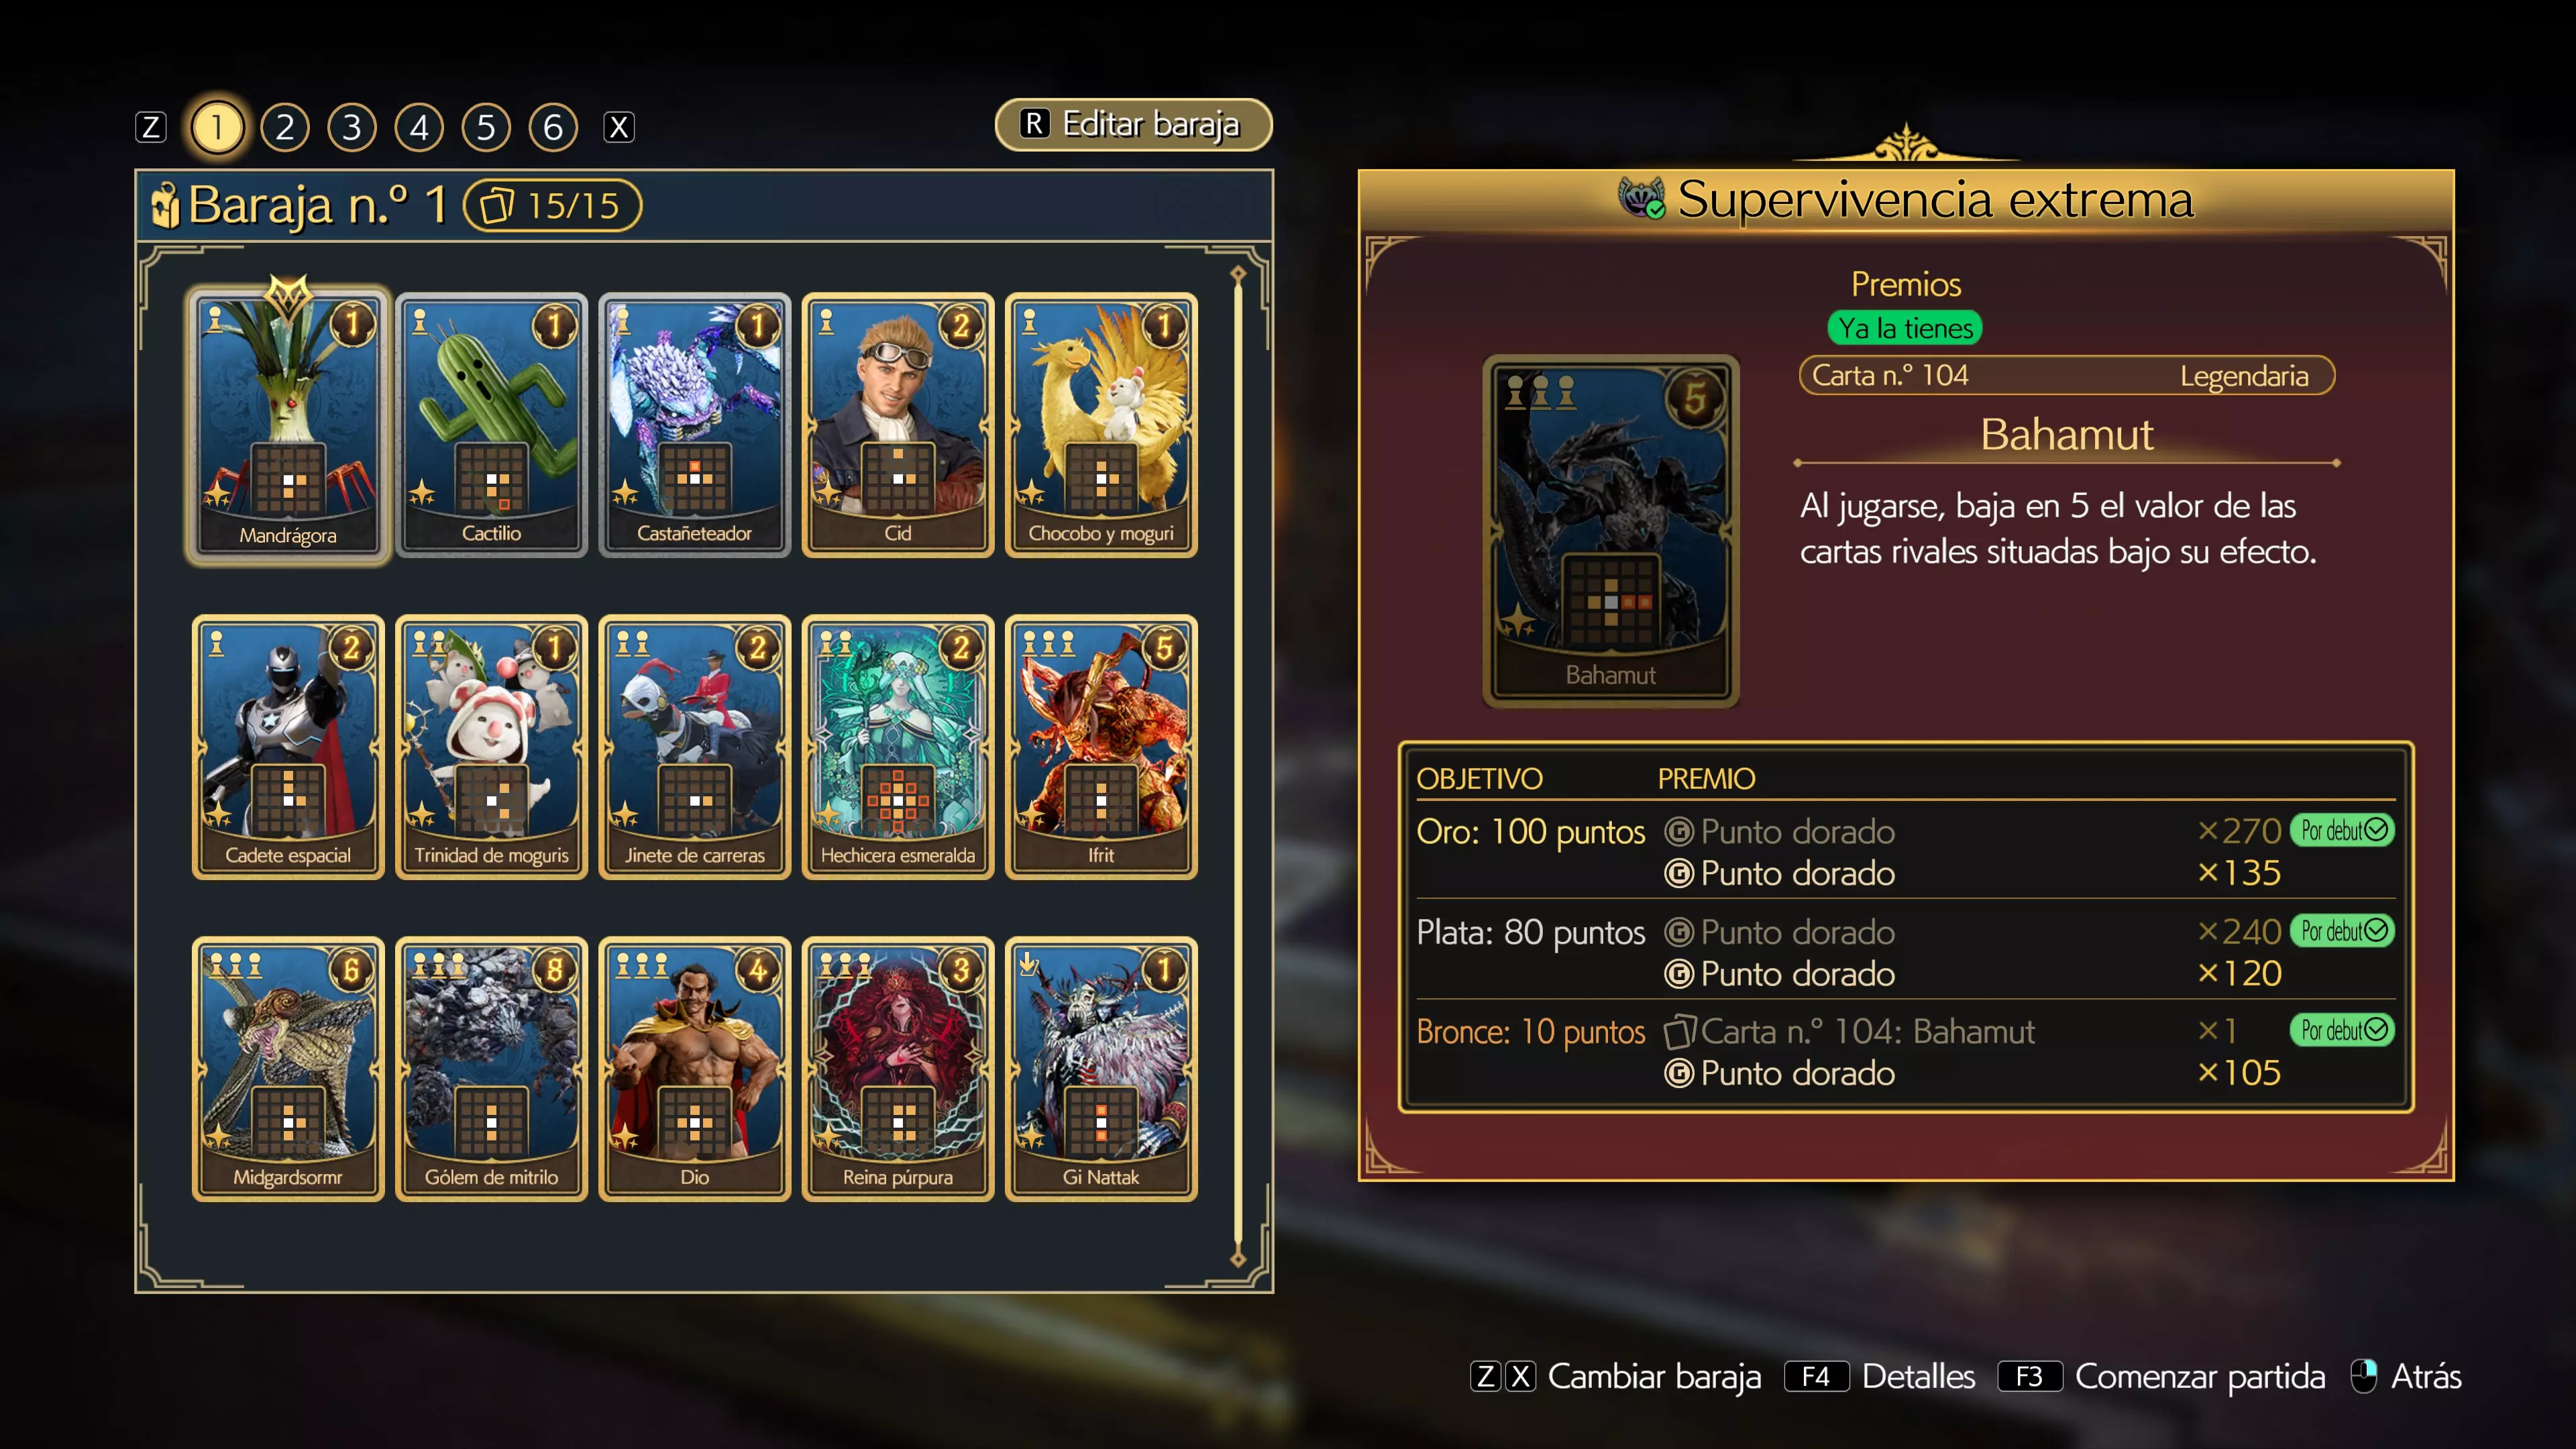Screen dimensions: 2576x1449
Task: Select the Gólem de mitrilo card
Action: (x=491, y=1069)
